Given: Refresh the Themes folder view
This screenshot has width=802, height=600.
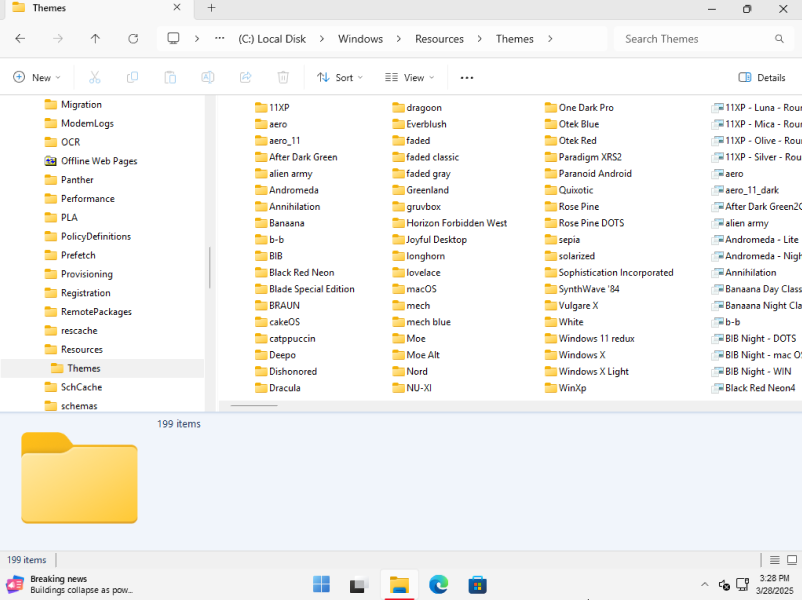Looking at the screenshot, I should click(133, 38).
